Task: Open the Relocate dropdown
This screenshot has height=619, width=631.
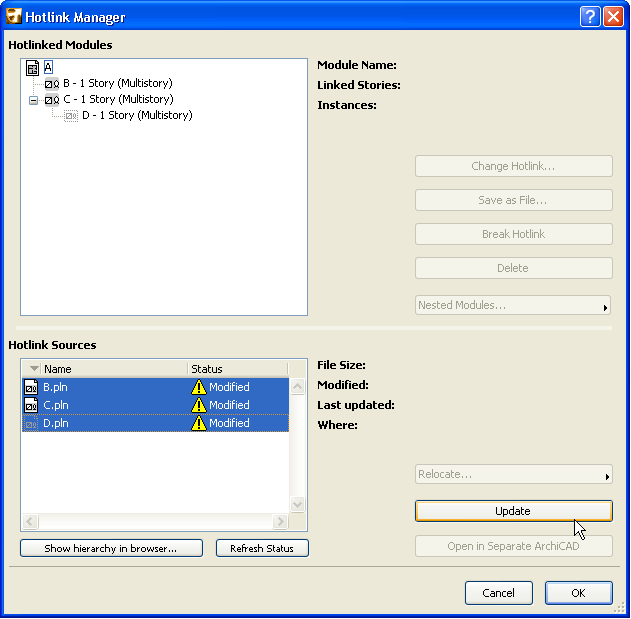Action: coord(514,475)
